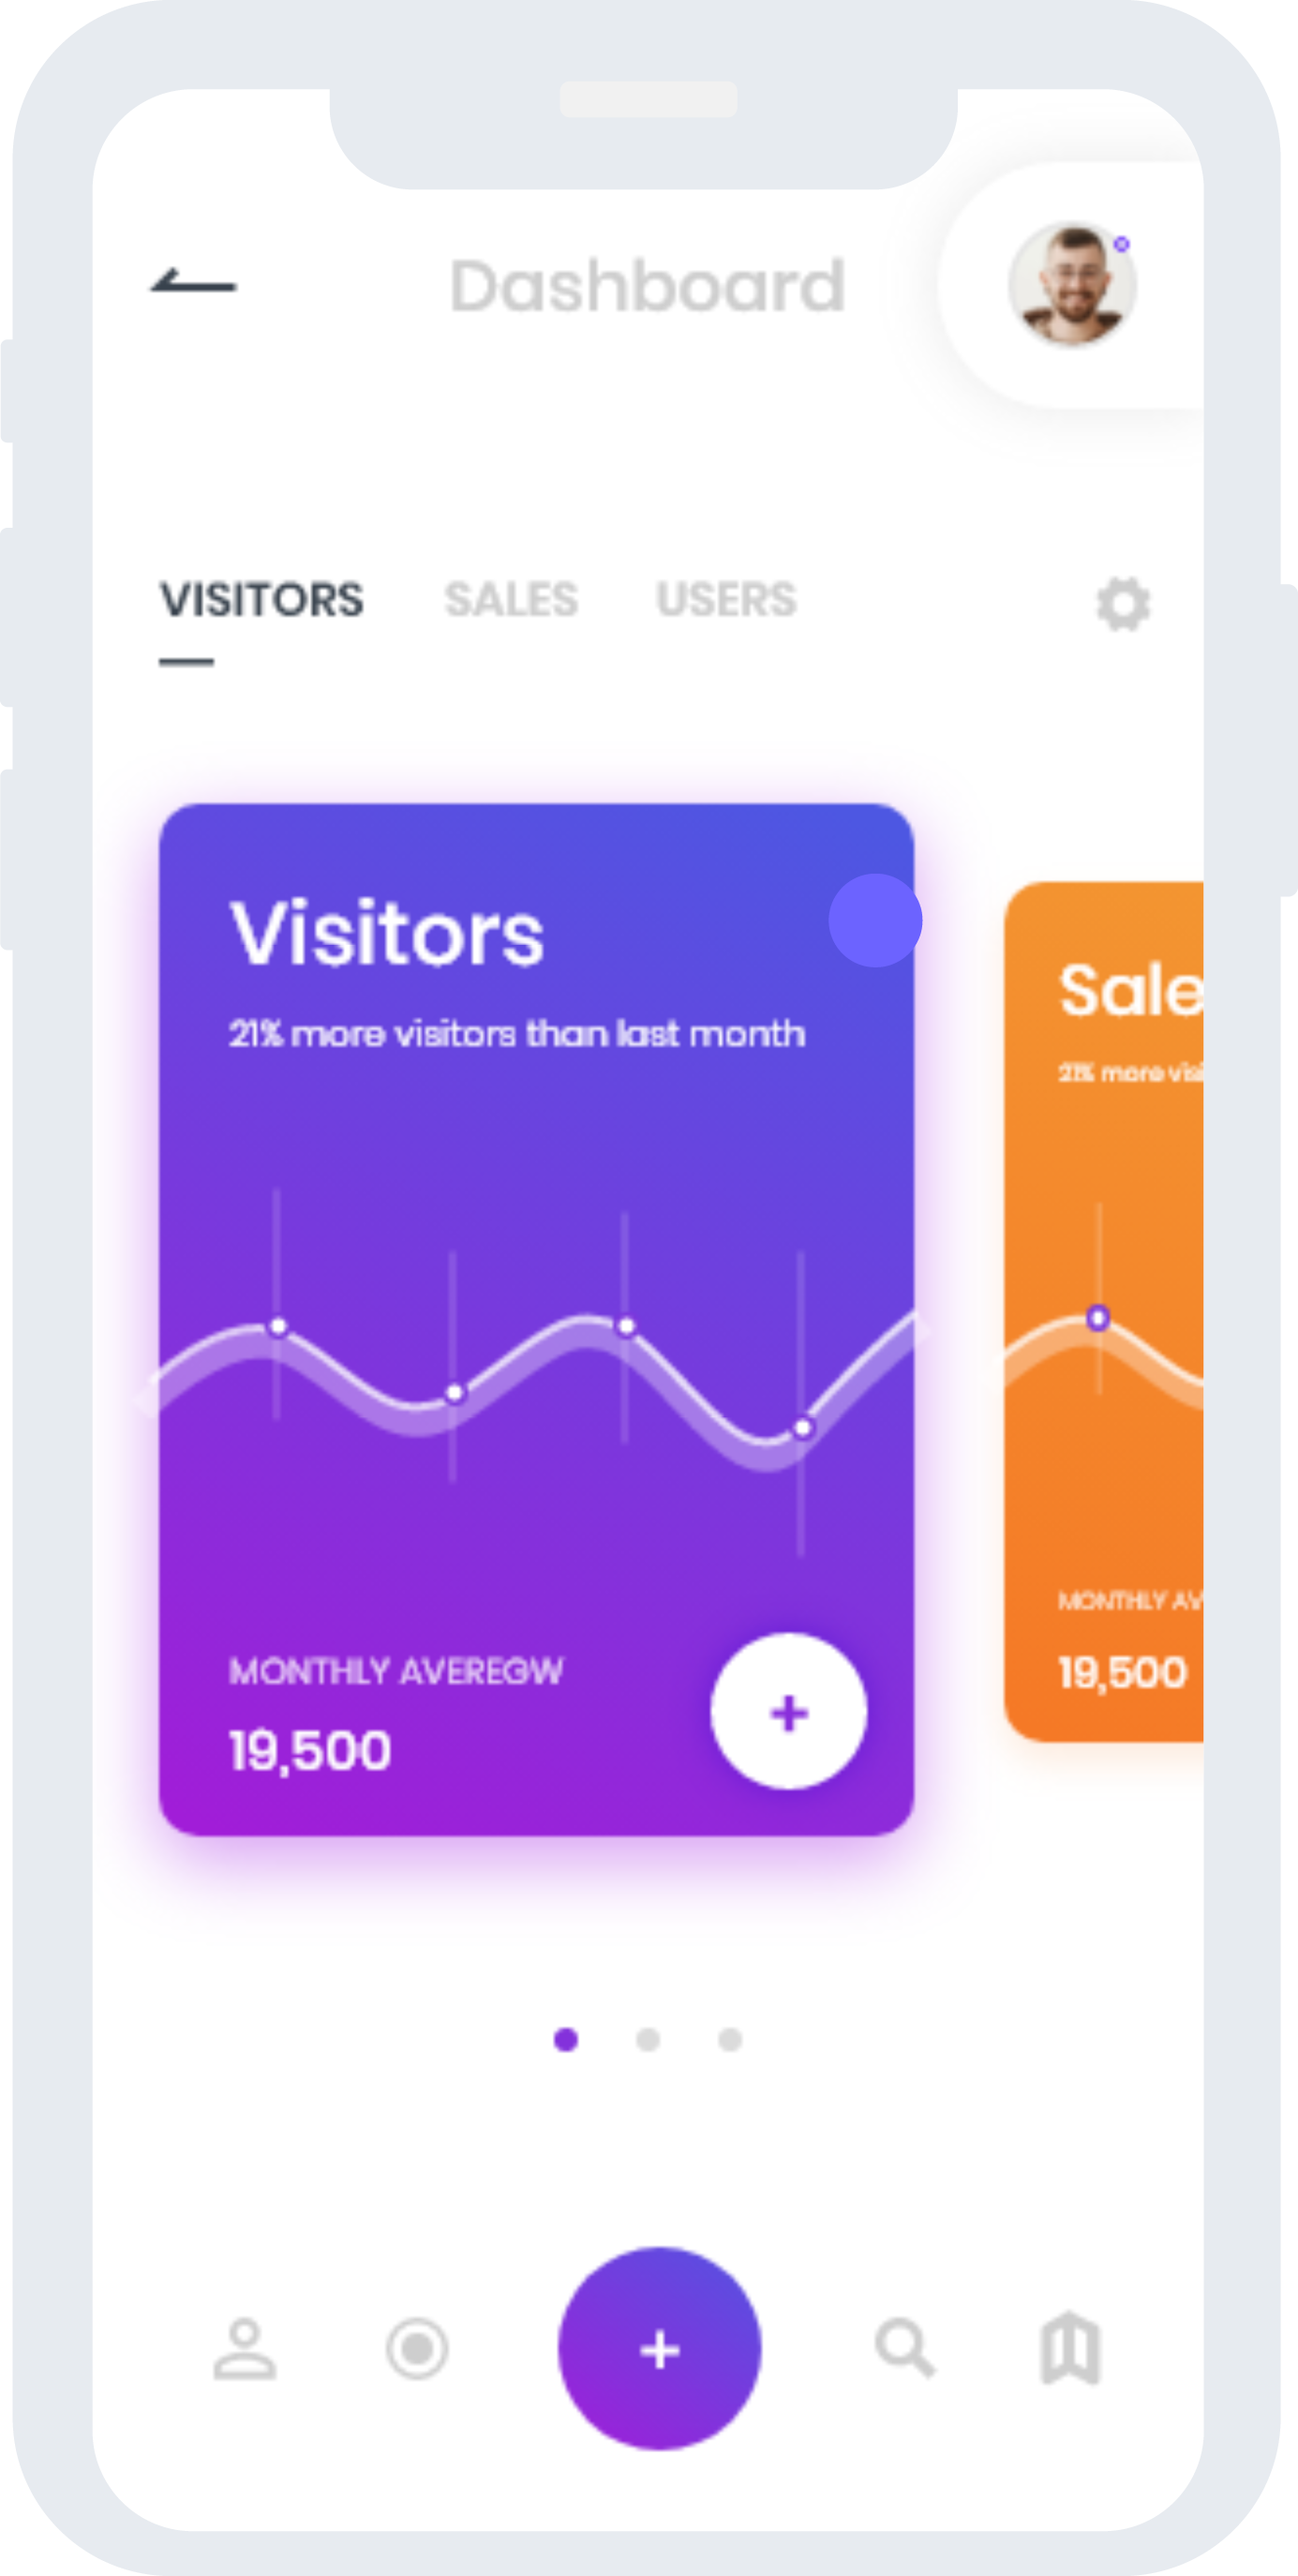Switch to the USERS tab
Screen dimensions: 1298x2576
click(x=727, y=600)
